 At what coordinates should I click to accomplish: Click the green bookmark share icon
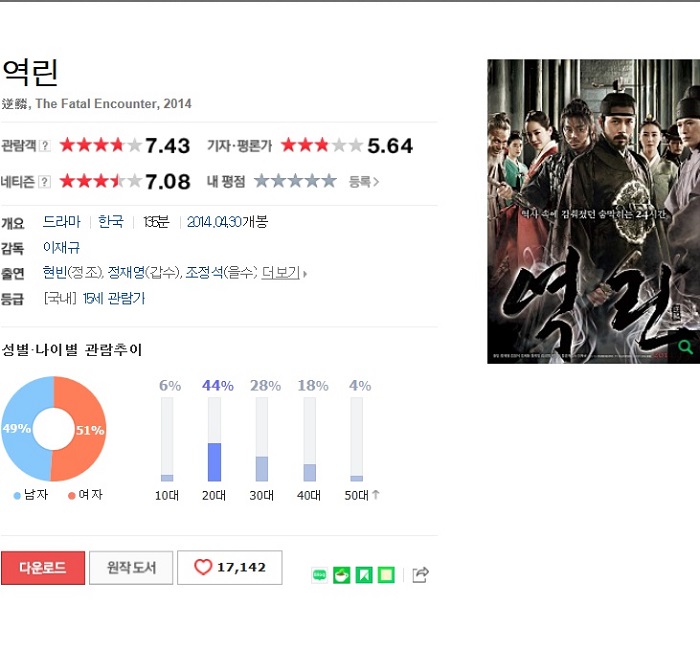point(364,575)
